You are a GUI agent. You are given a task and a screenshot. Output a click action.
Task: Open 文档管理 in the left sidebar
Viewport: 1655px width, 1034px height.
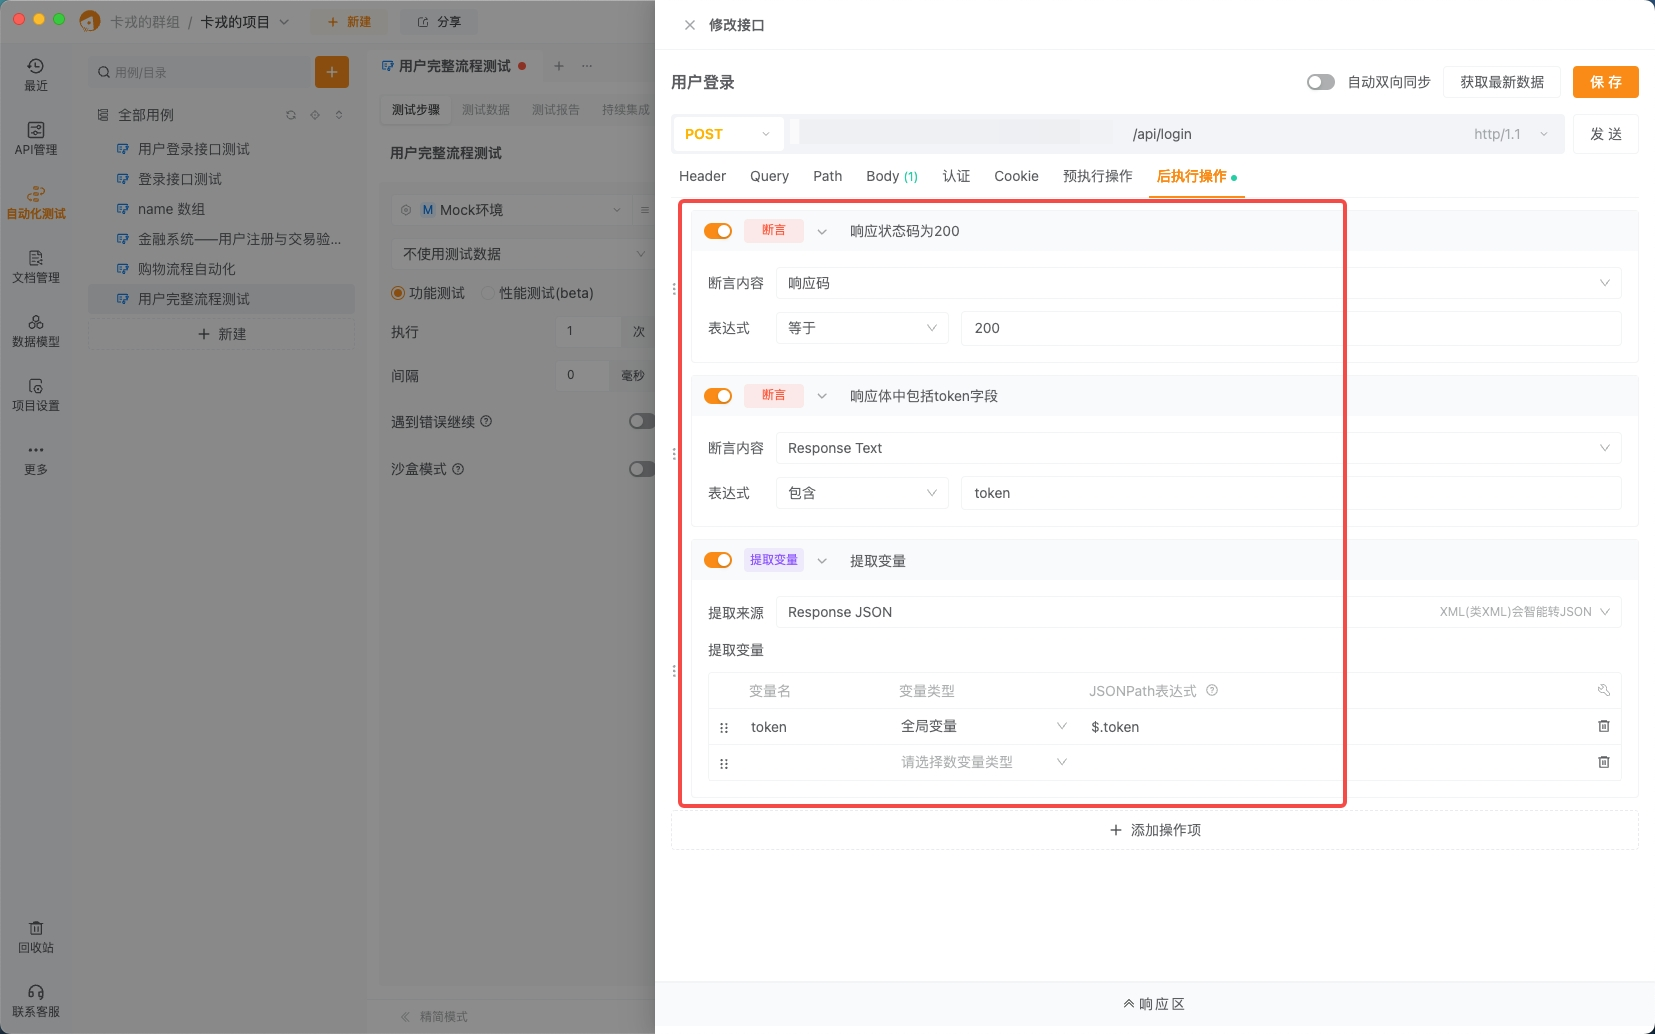click(x=36, y=266)
